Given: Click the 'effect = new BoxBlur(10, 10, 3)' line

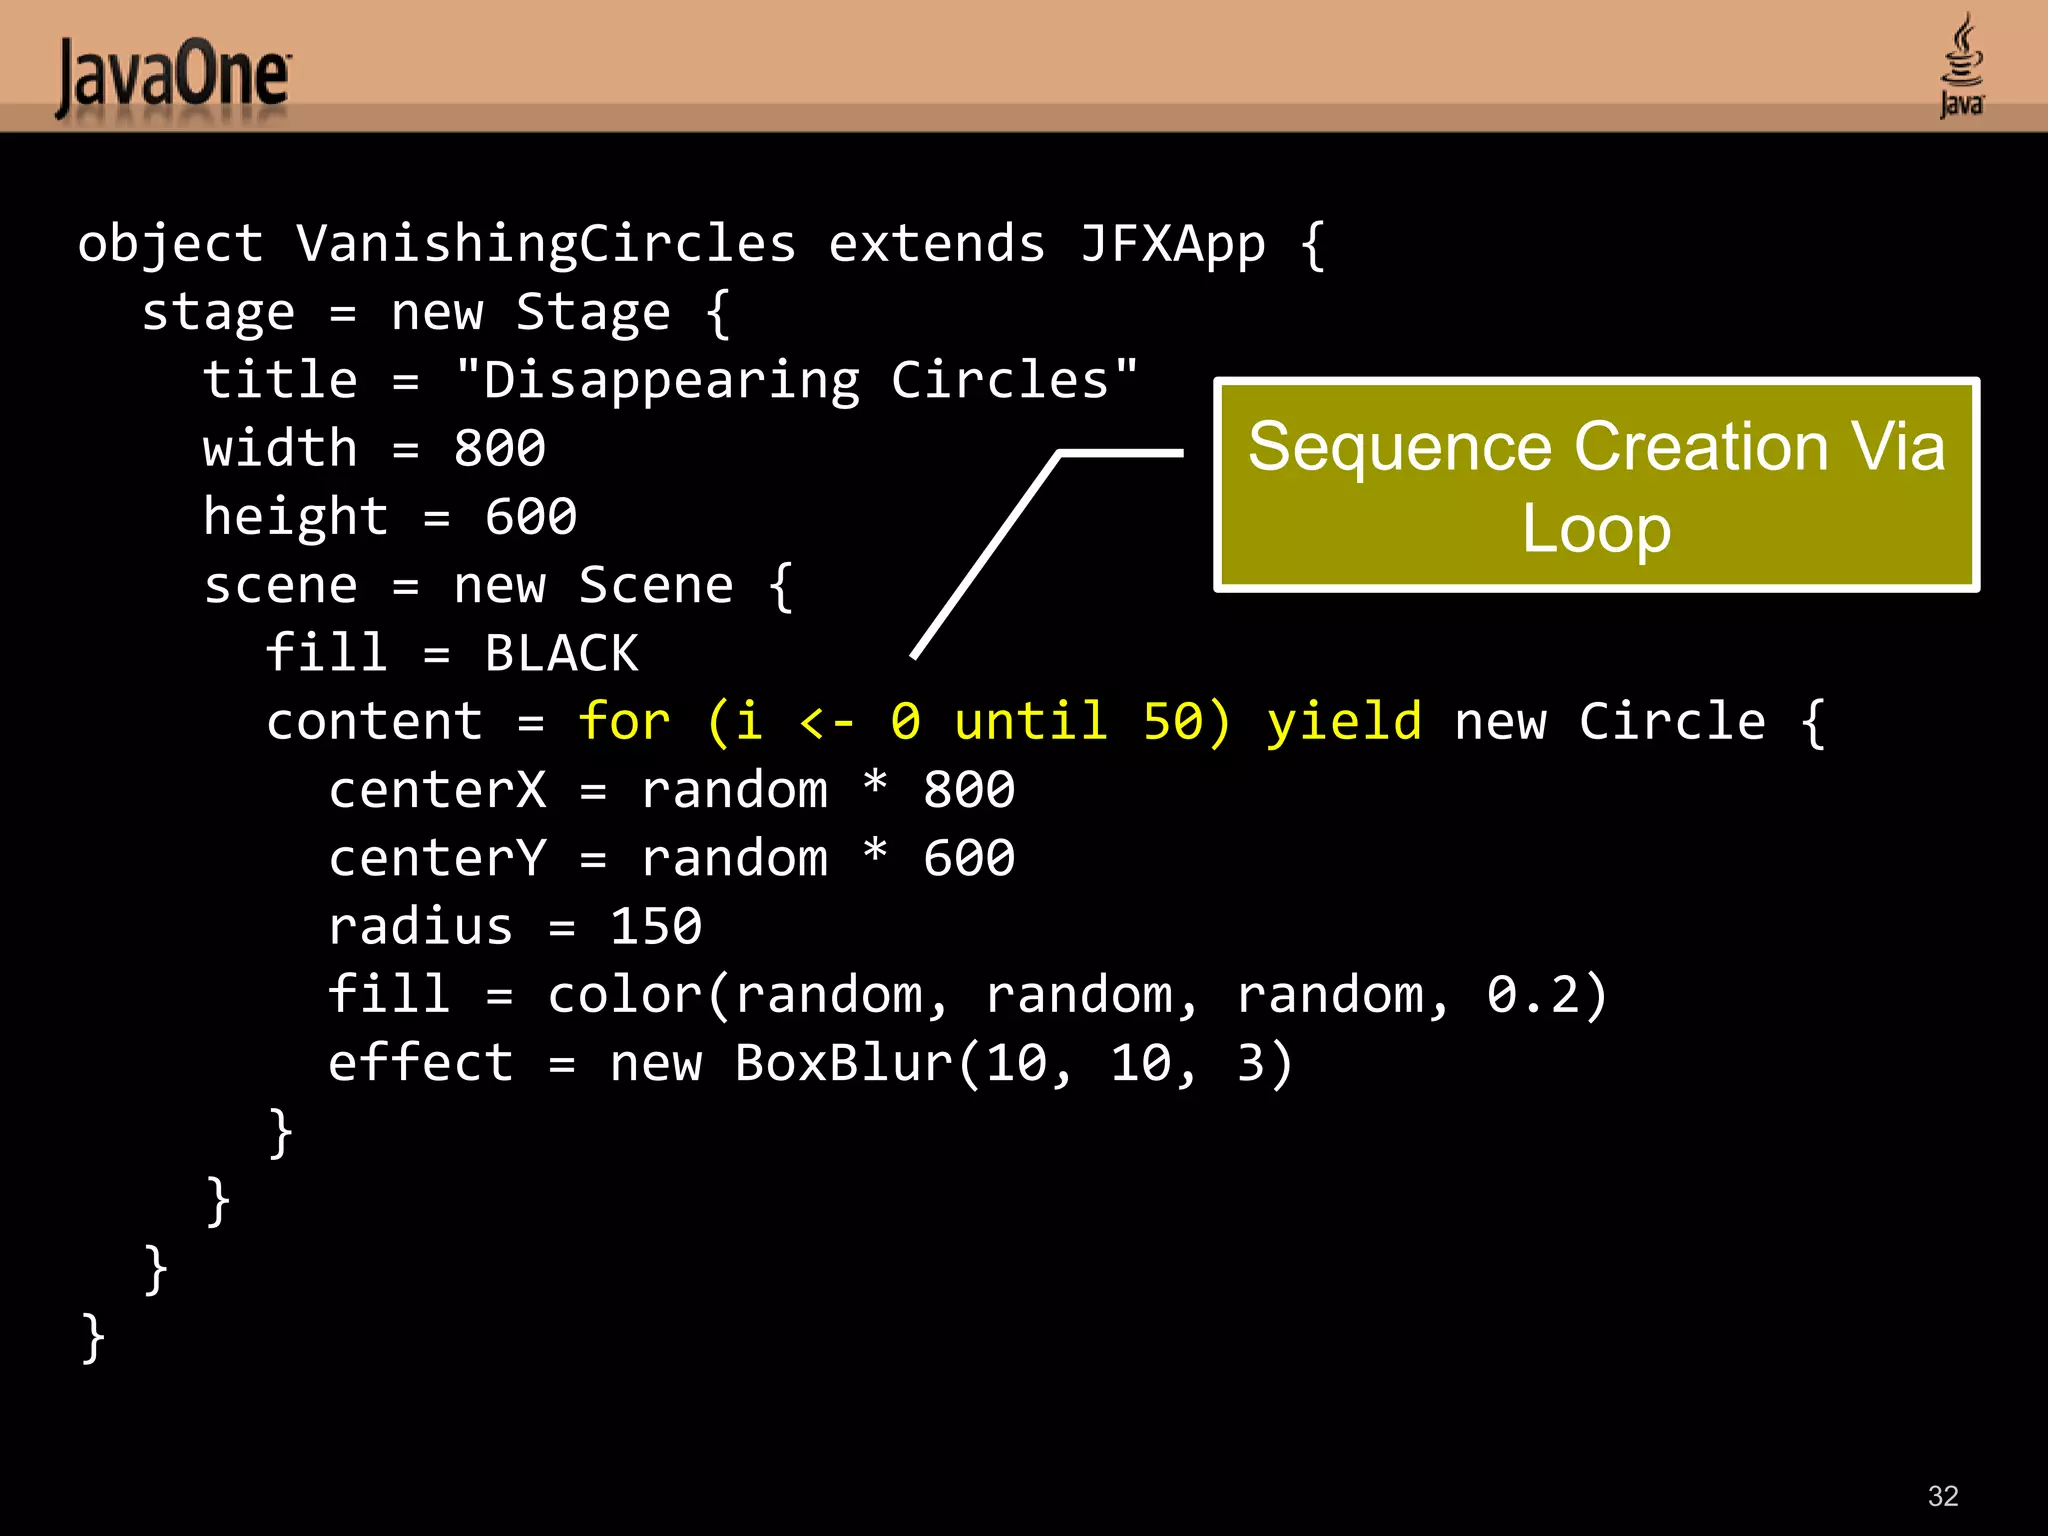Looking at the screenshot, I should pyautogui.click(x=811, y=1063).
